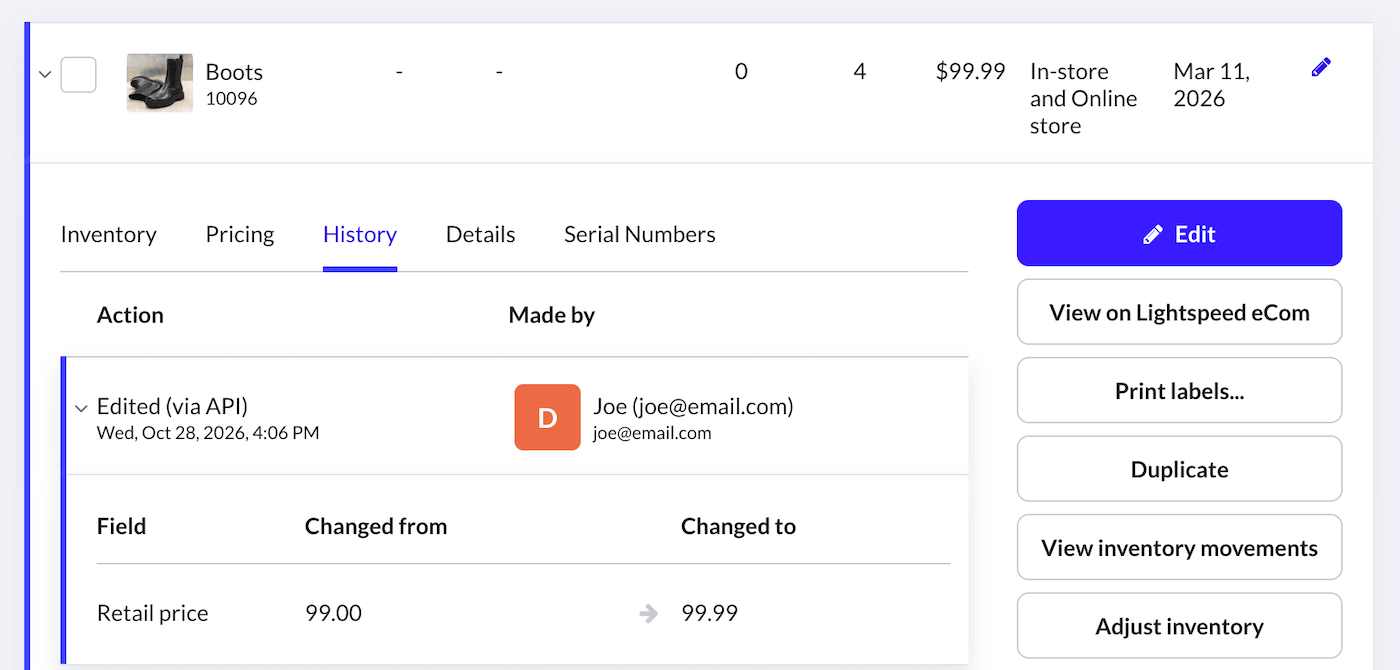Click the Mar 11, 2026 date
Viewport: 1400px width, 670px height.
point(1212,85)
